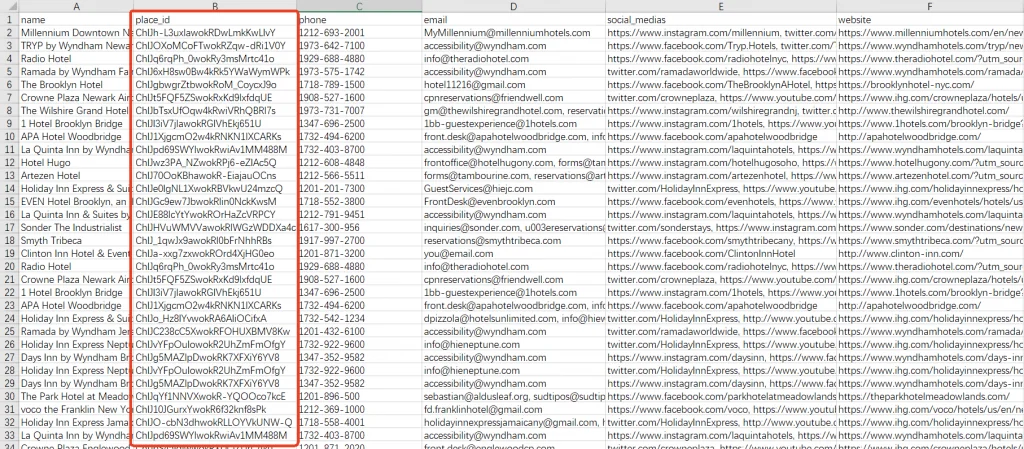Select 'Sonder The Industrialist' cell

76,228
